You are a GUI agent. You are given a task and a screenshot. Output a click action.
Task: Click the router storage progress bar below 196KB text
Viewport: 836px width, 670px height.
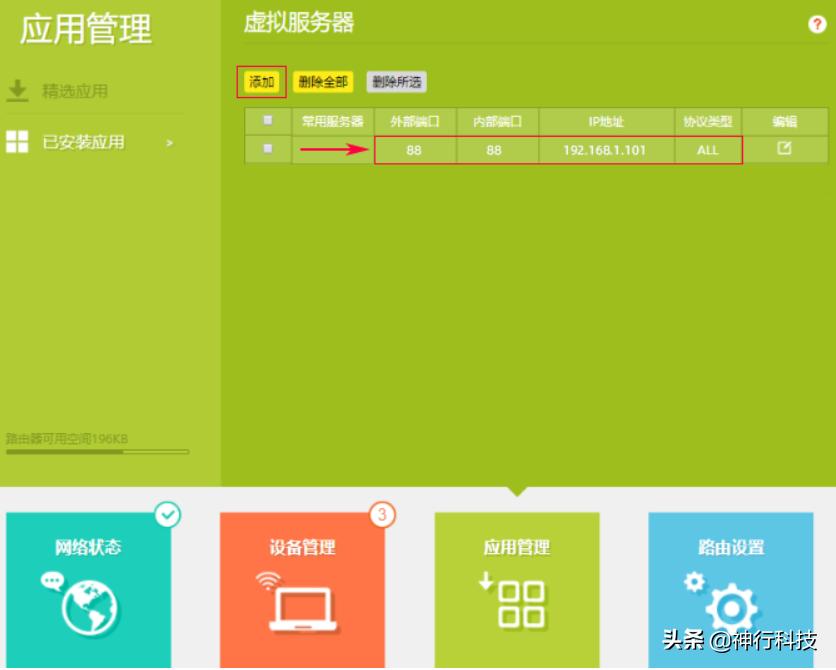(x=97, y=450)
